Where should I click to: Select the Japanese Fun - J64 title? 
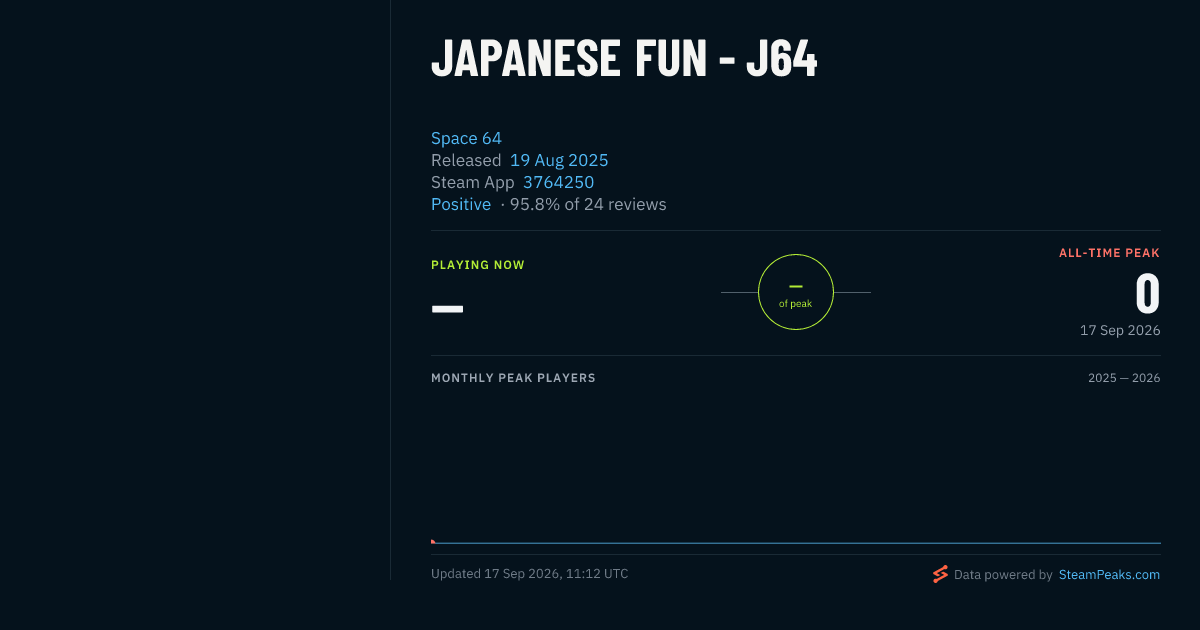(x=624, y=59)
